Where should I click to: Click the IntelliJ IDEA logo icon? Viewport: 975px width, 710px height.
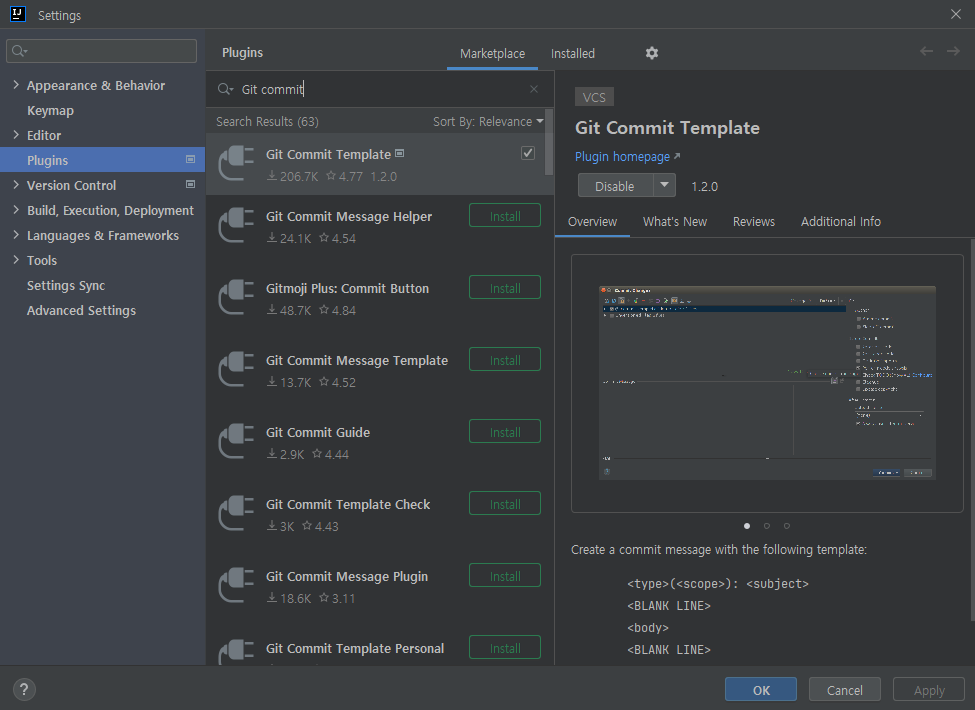(x=18, y=14)
